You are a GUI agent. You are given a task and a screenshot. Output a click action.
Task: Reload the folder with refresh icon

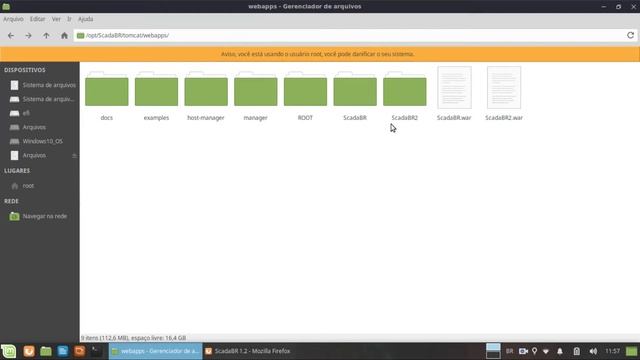630,36
